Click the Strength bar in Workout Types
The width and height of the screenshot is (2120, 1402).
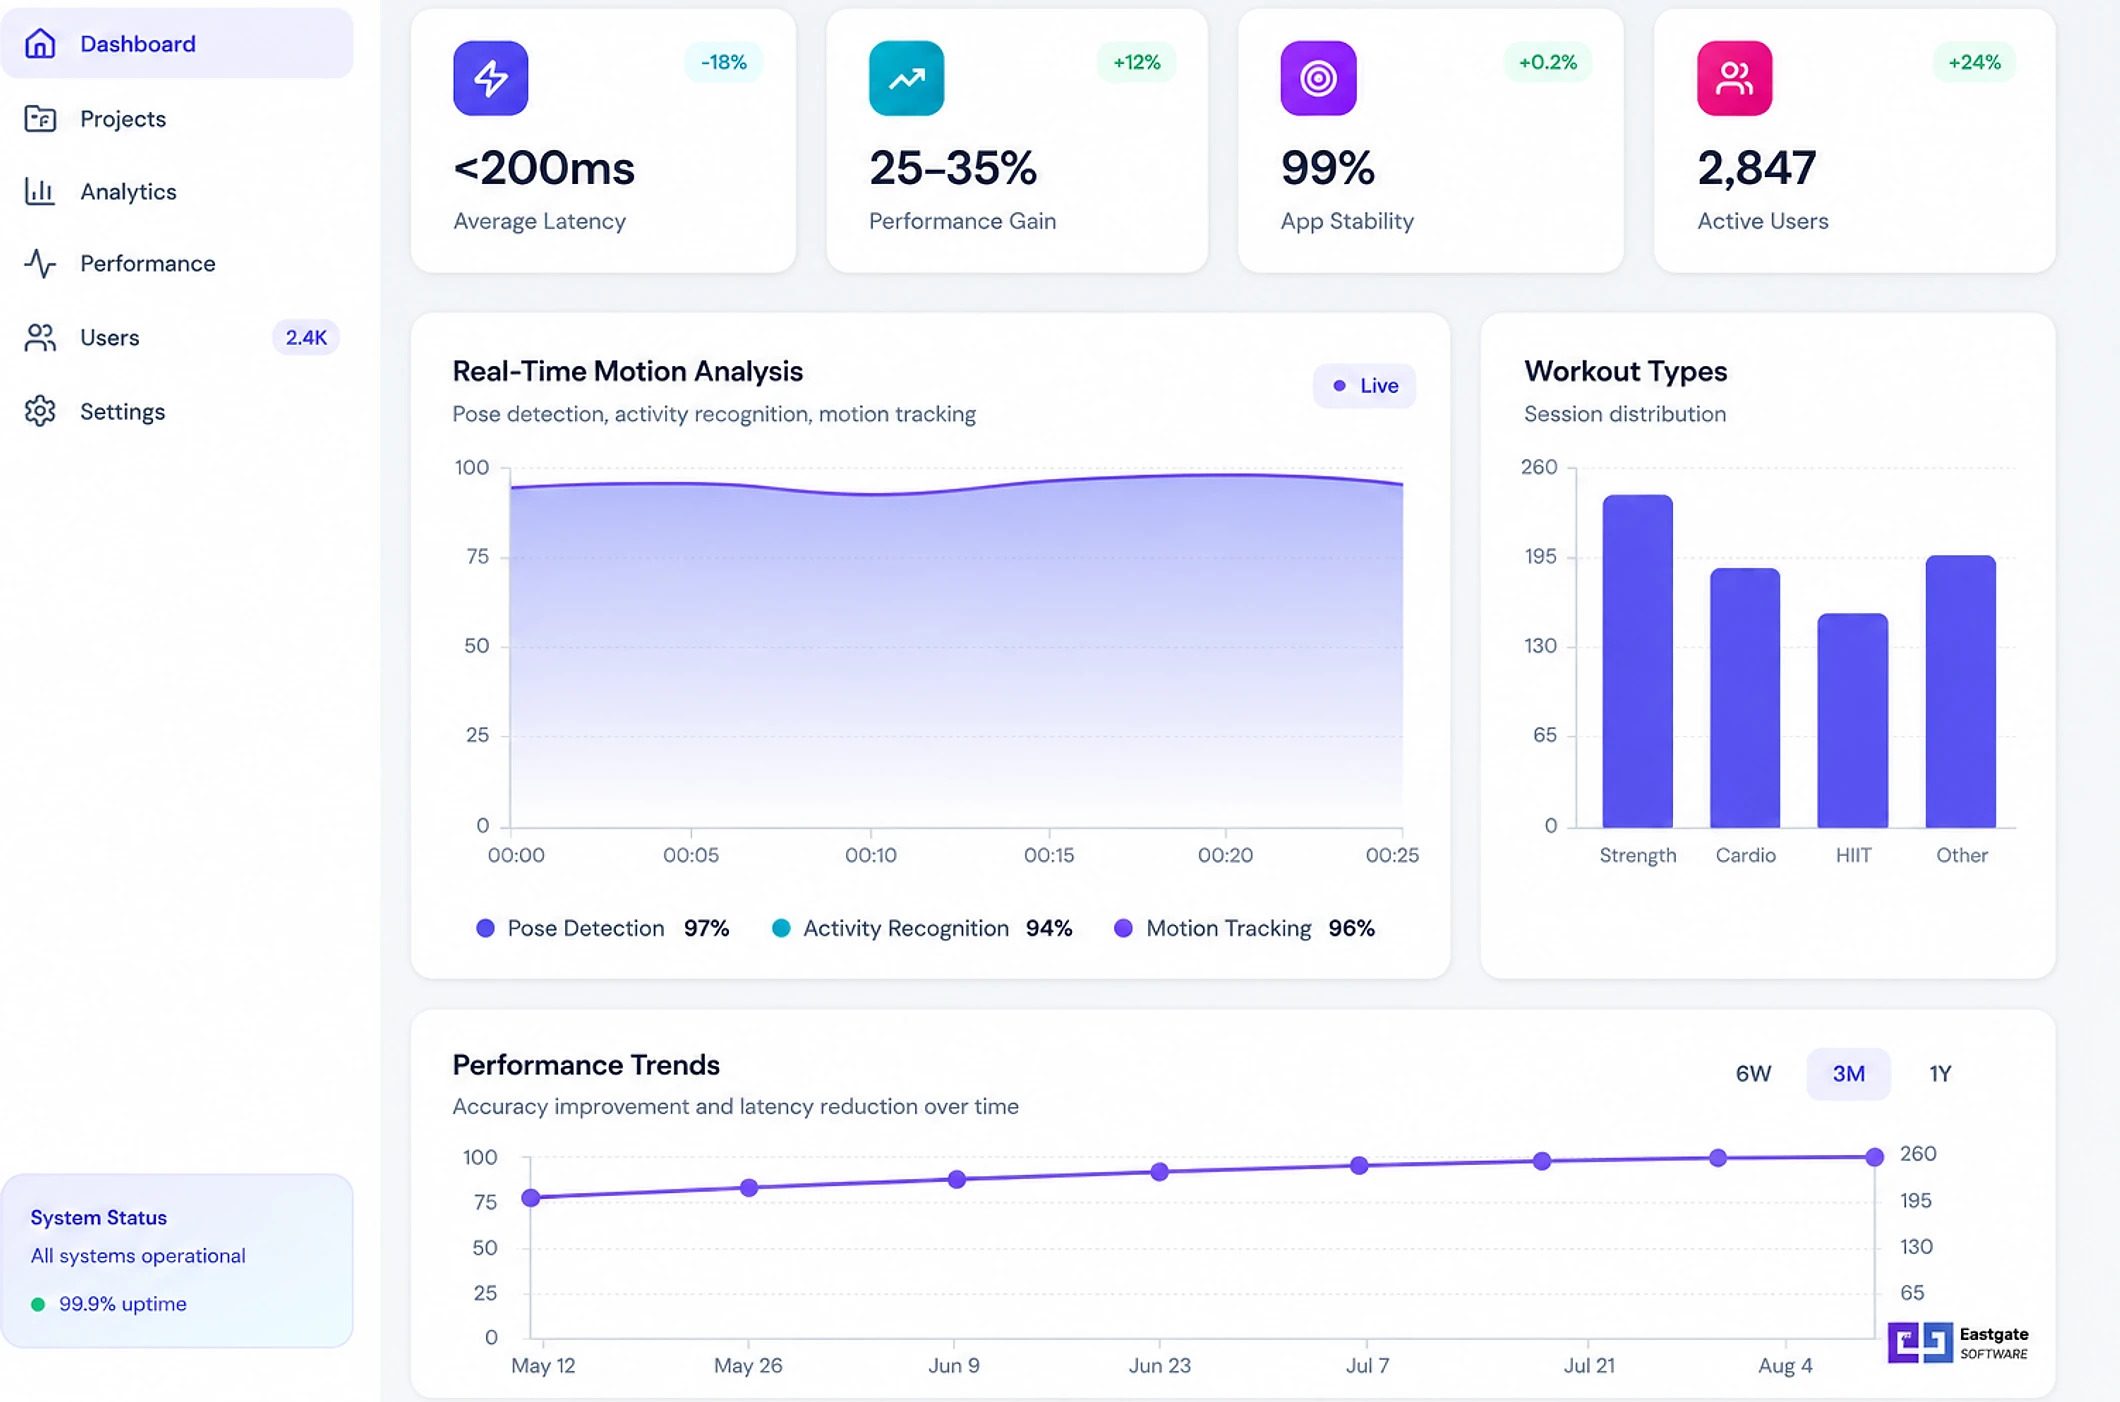pos(1637,661)
